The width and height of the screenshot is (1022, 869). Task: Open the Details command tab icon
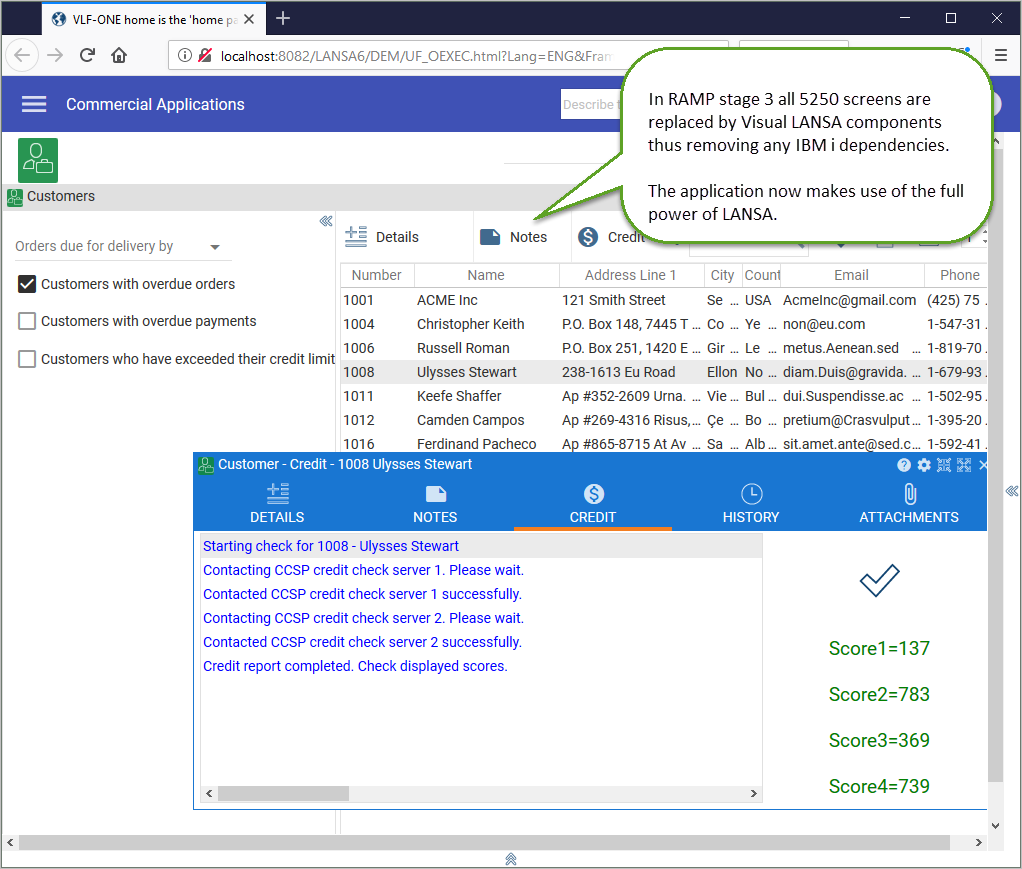356,237
